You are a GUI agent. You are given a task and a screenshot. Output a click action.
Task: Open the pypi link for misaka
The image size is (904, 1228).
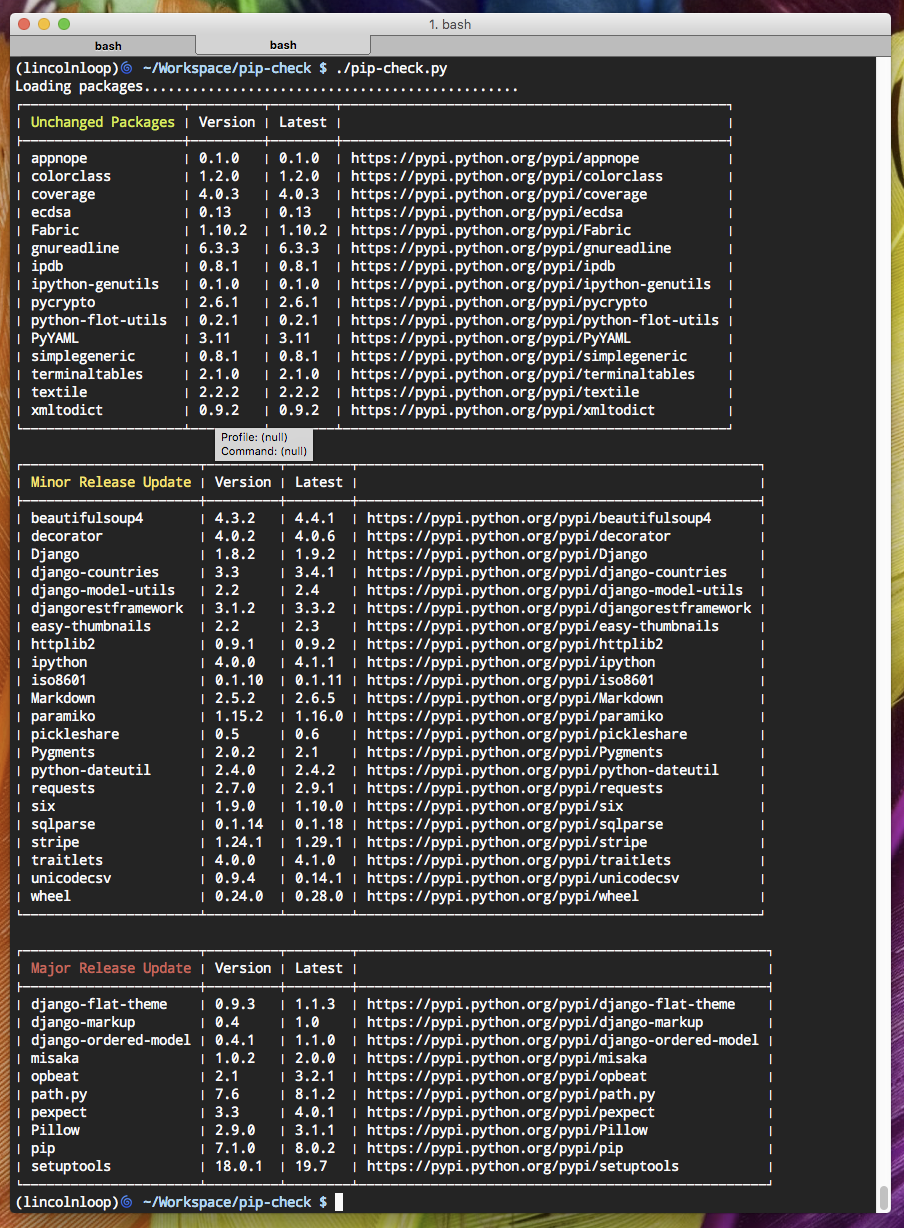coord(506,1058)
